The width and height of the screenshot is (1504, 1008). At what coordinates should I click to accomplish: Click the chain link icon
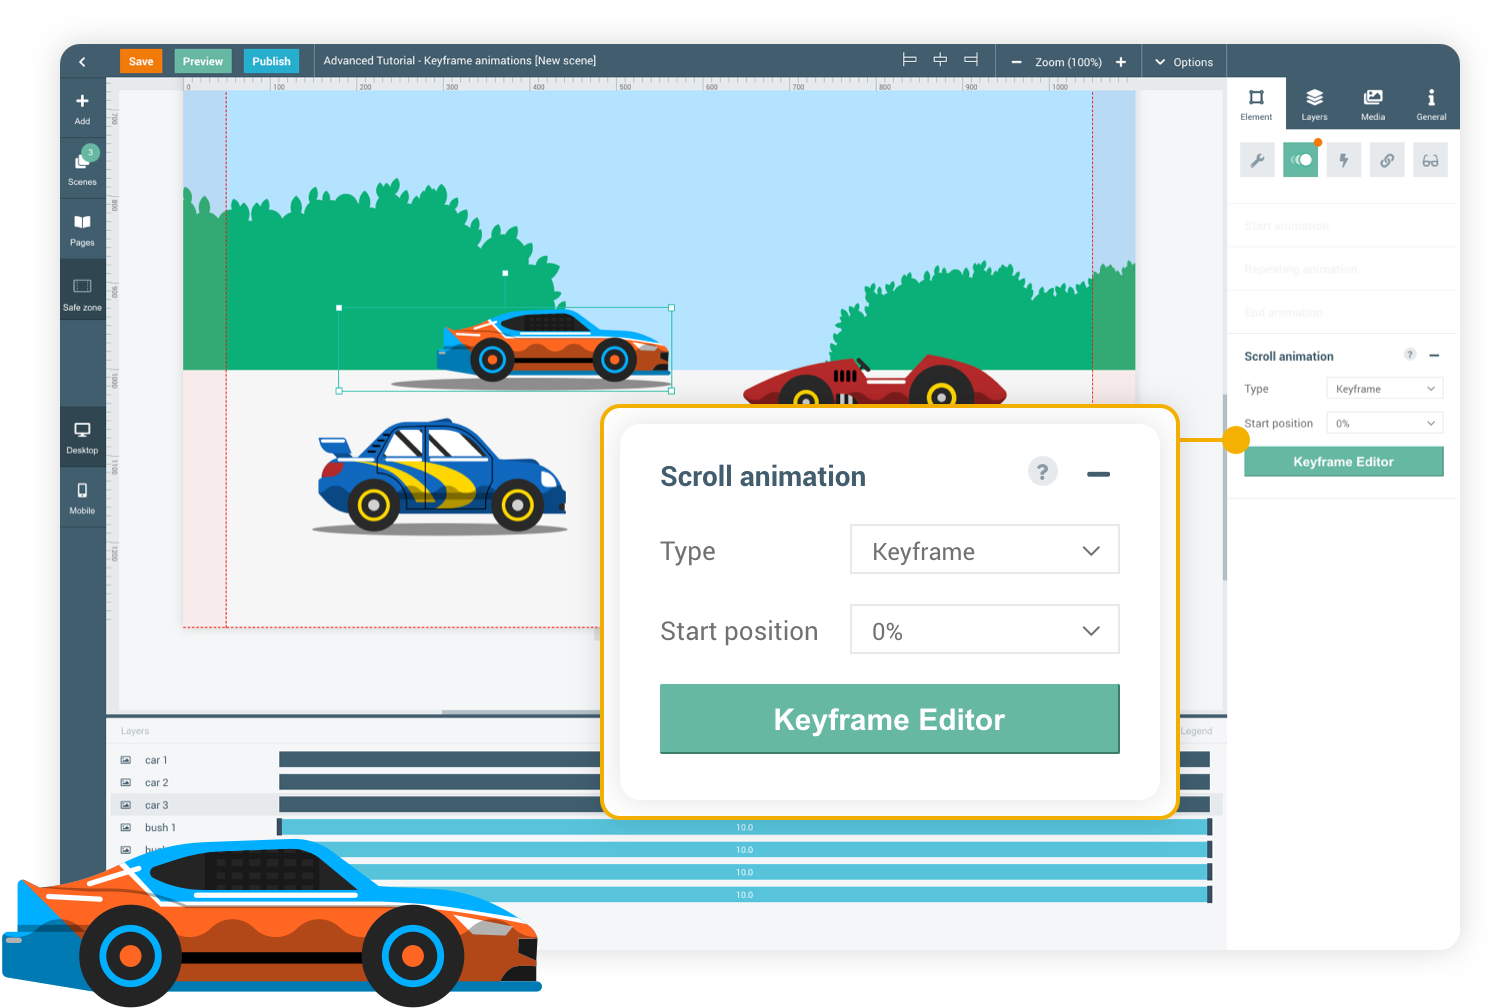tap(1387, 160)
